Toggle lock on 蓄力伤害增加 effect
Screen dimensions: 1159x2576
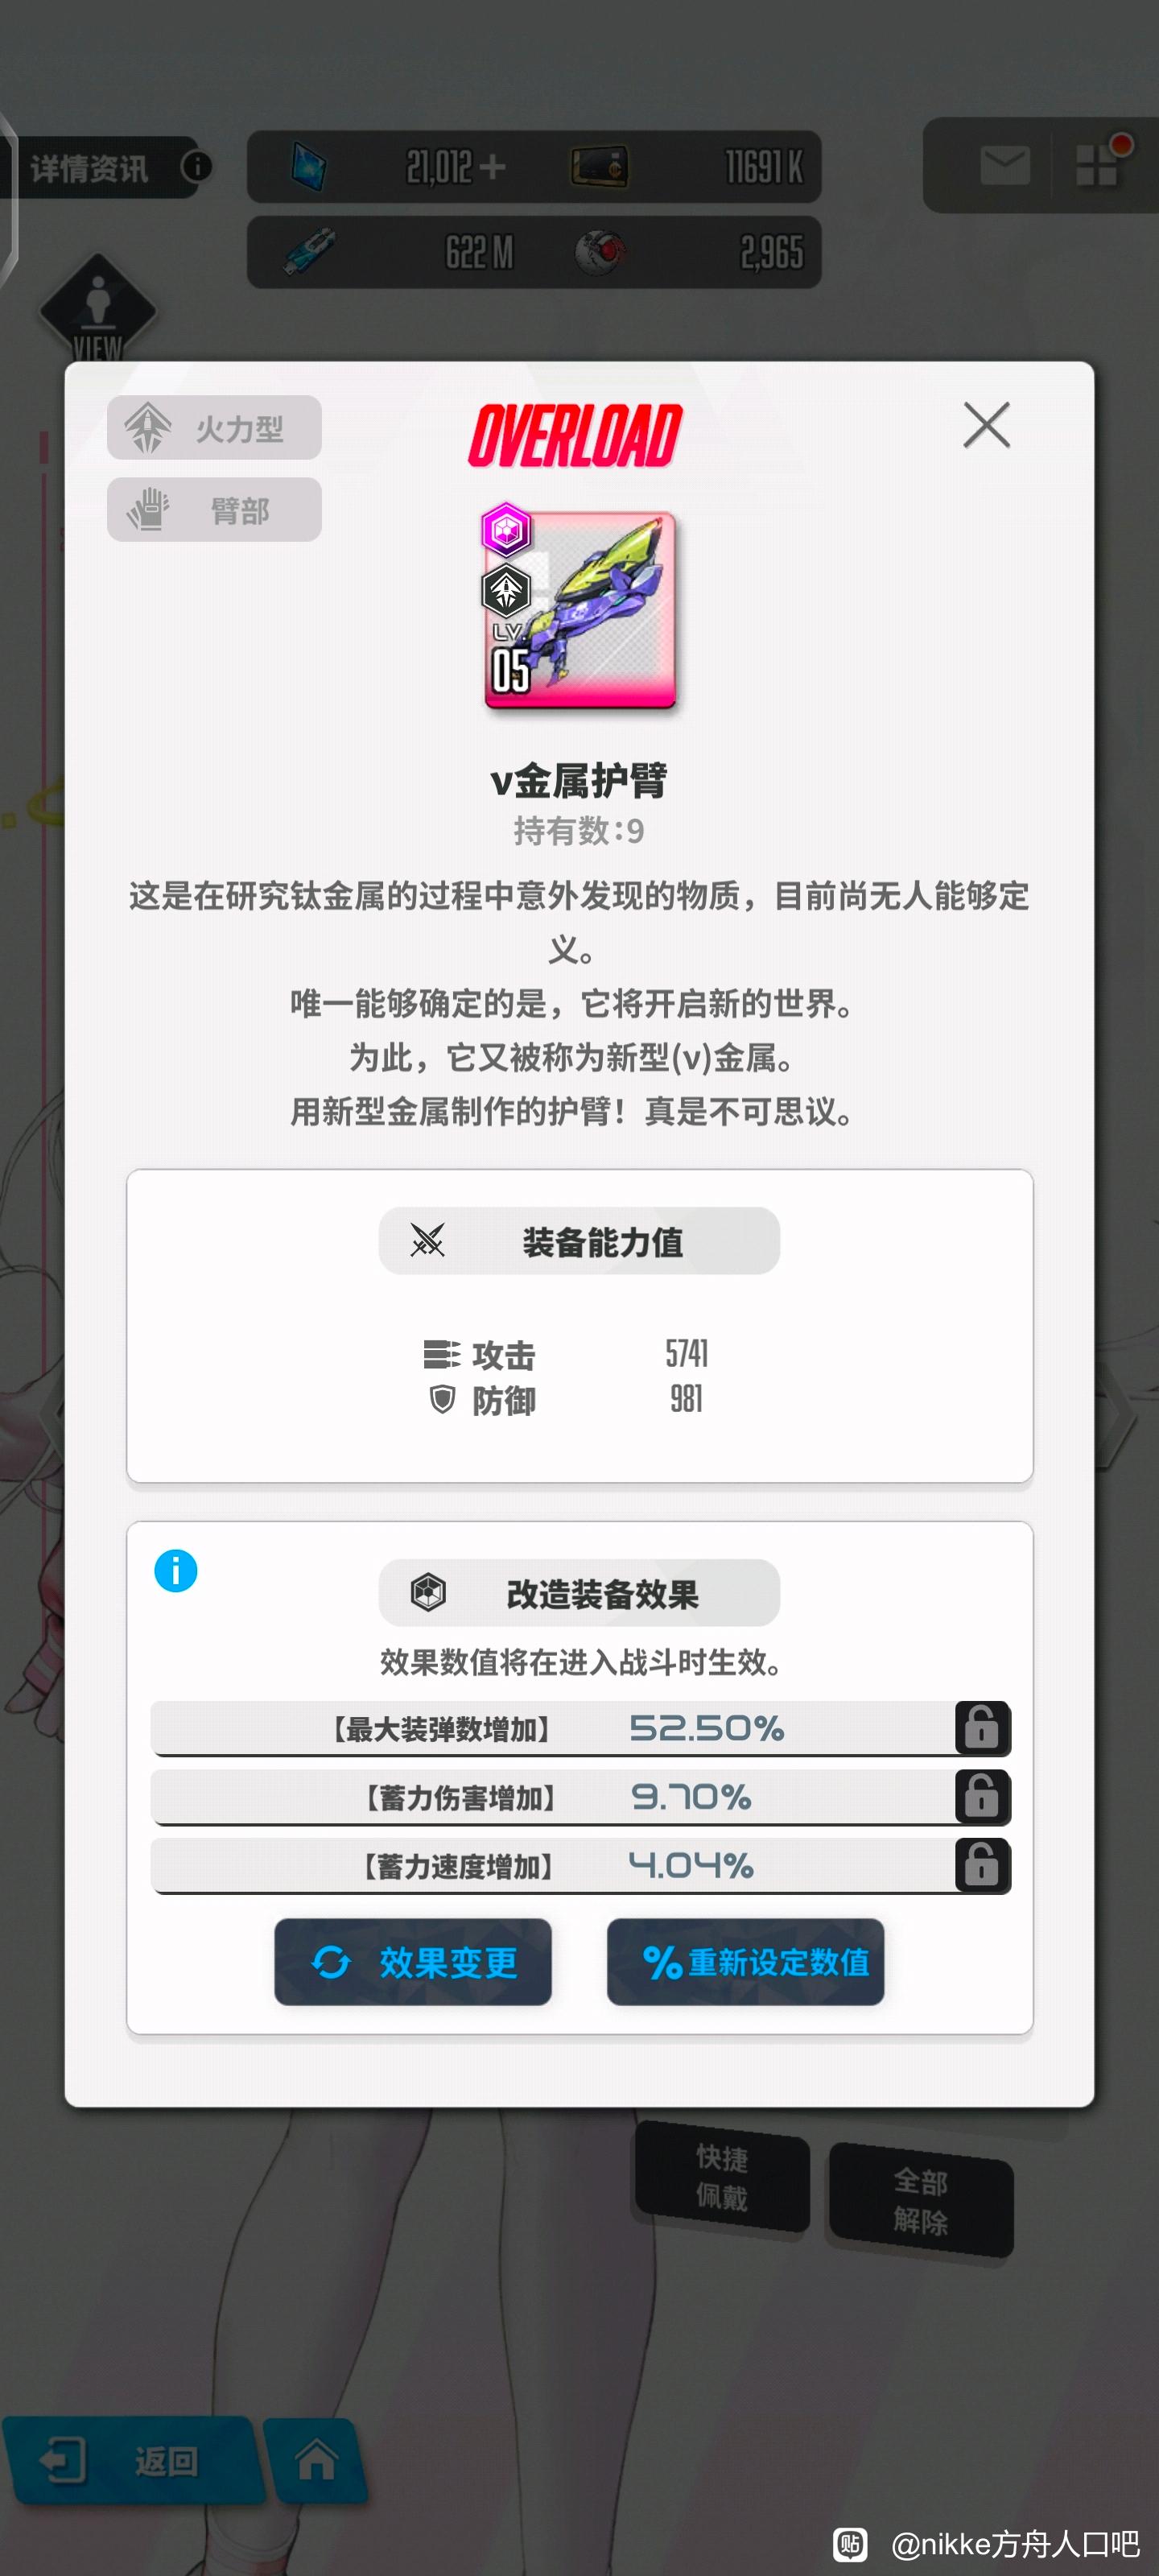982,1796
